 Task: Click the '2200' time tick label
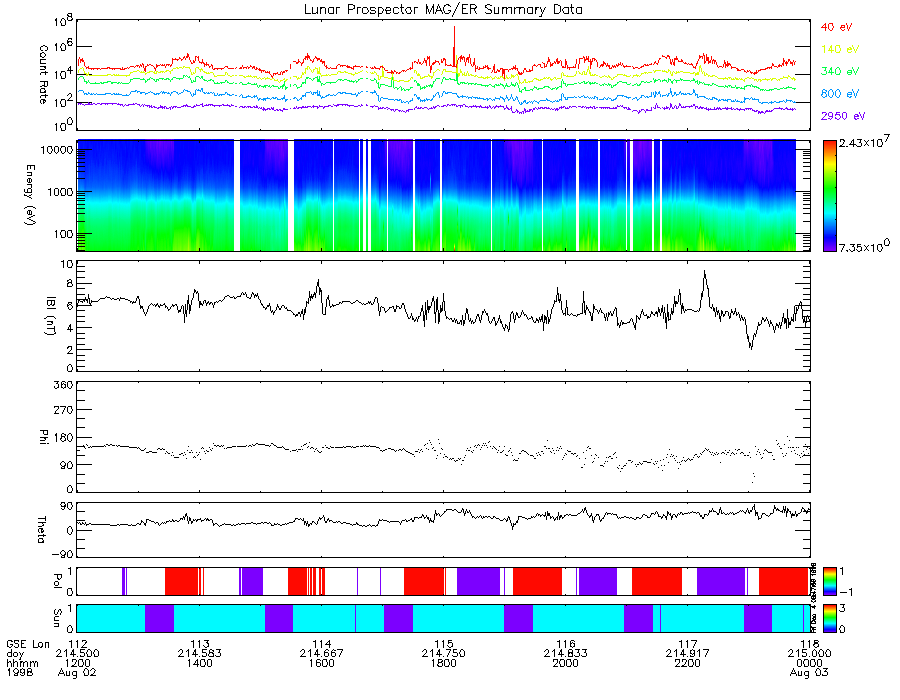pyautogui.click(x=688, y=663)
